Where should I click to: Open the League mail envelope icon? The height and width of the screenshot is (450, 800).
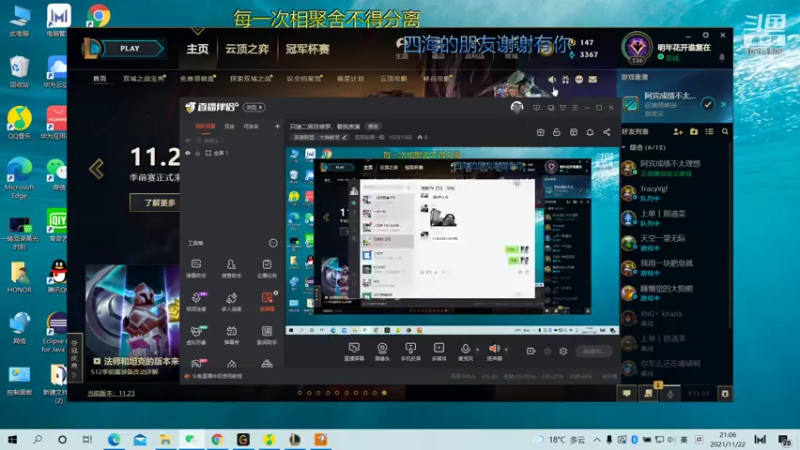coord(592,80)
